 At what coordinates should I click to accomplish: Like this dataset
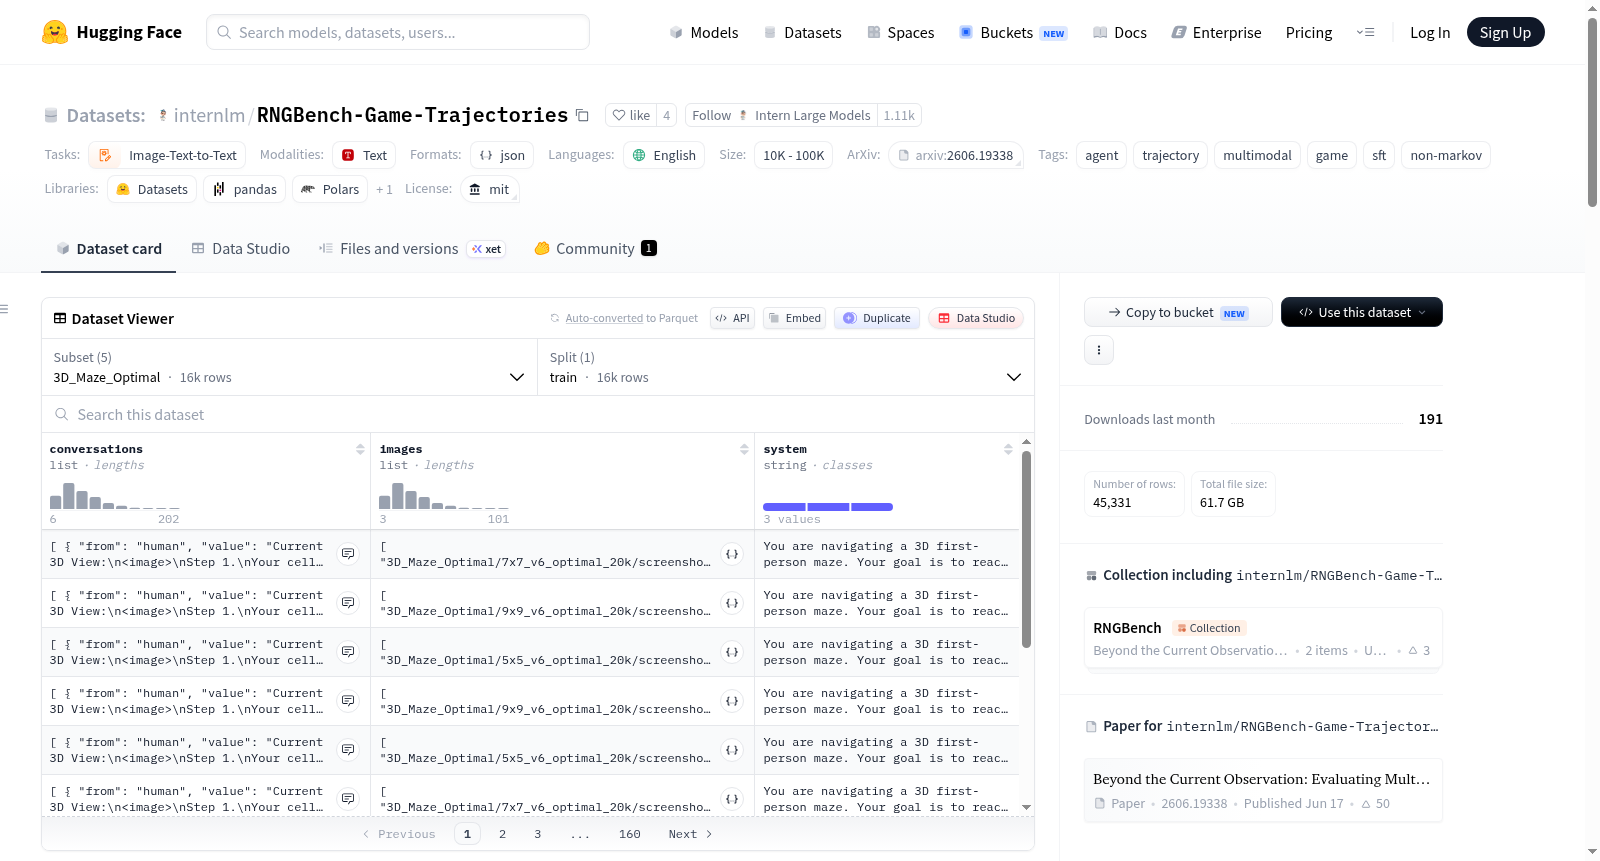[631, 115]
